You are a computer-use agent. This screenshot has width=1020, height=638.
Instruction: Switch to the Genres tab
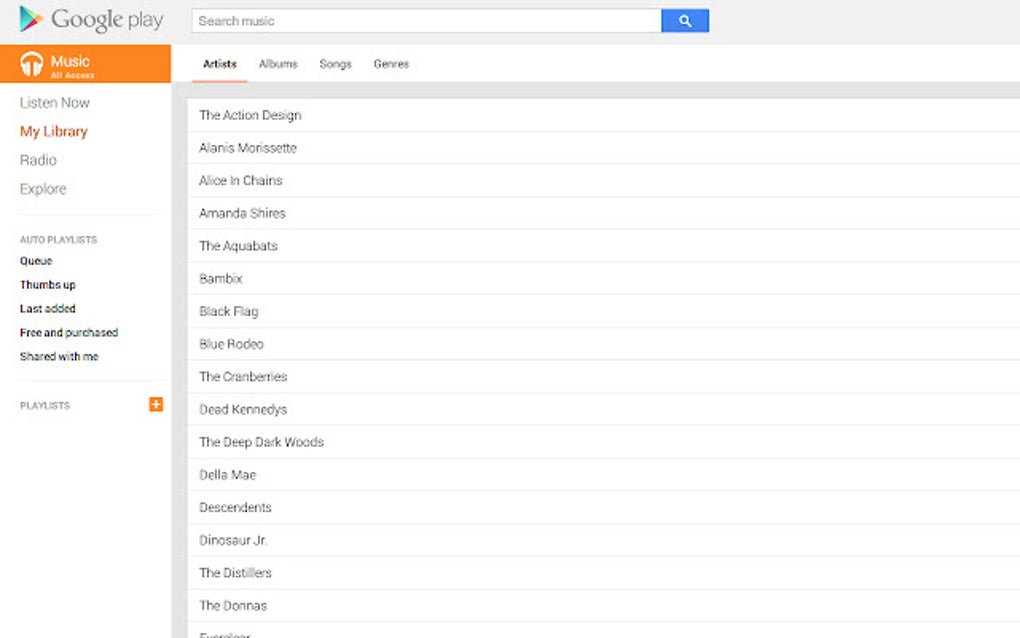391,63
